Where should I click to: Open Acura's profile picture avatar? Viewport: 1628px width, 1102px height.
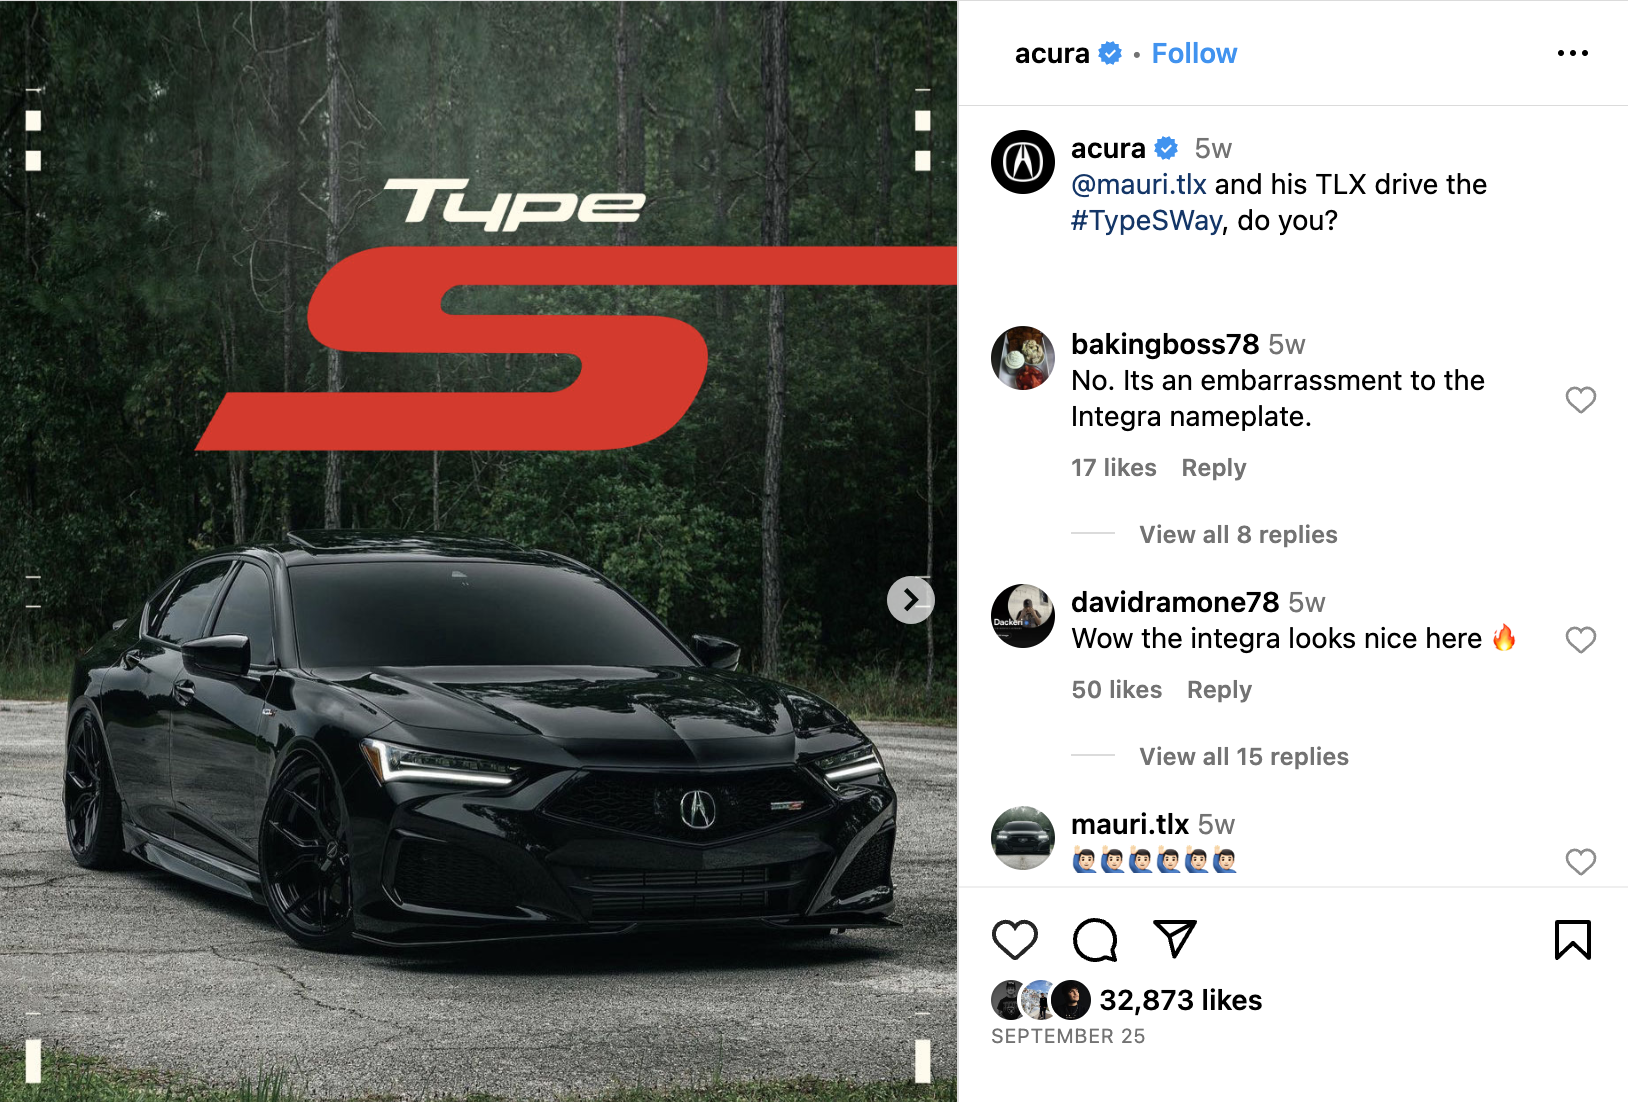click(1022, 162)
